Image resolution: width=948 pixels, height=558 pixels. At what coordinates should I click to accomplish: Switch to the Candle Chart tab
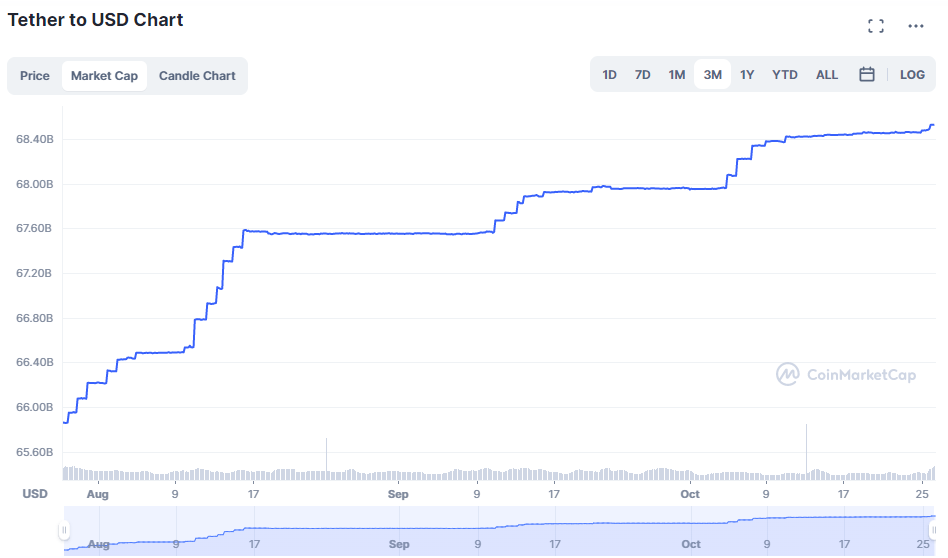click(197, 76)
